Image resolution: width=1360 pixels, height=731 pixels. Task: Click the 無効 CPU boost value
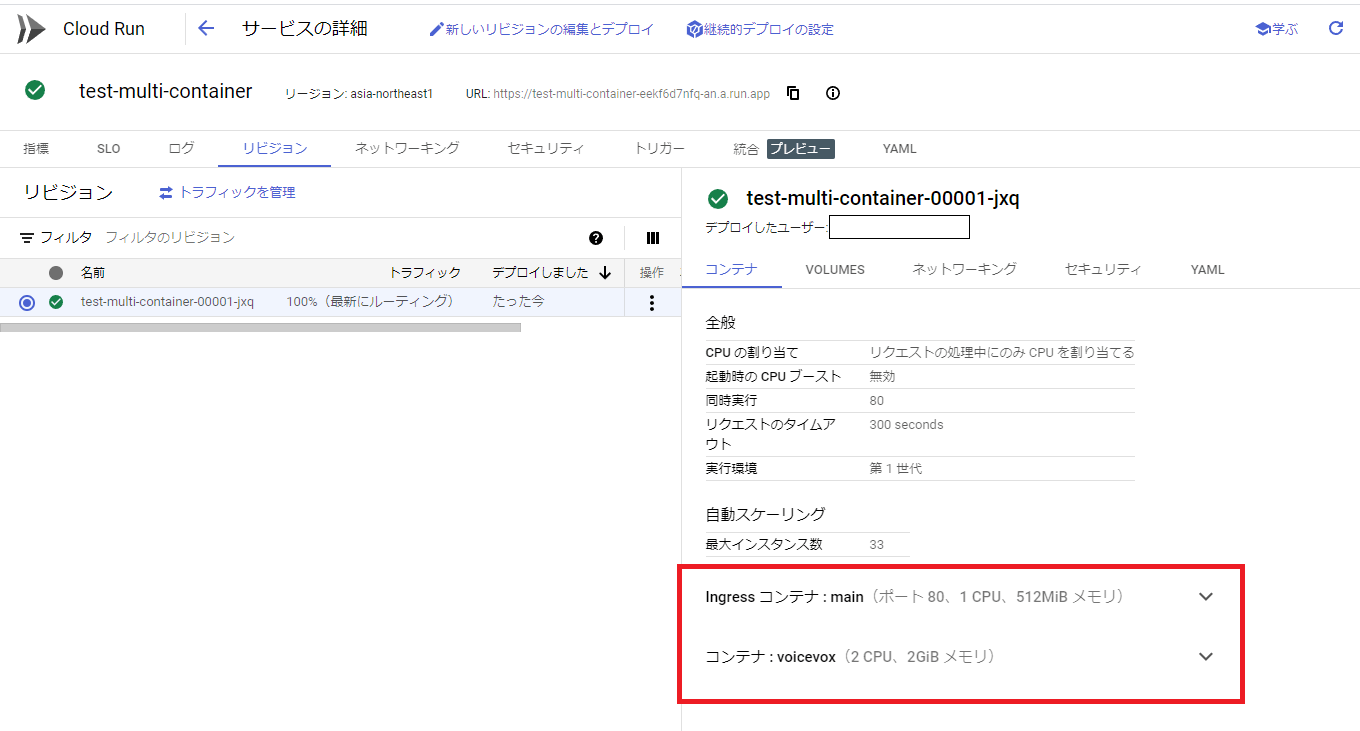tap(883, 377)
